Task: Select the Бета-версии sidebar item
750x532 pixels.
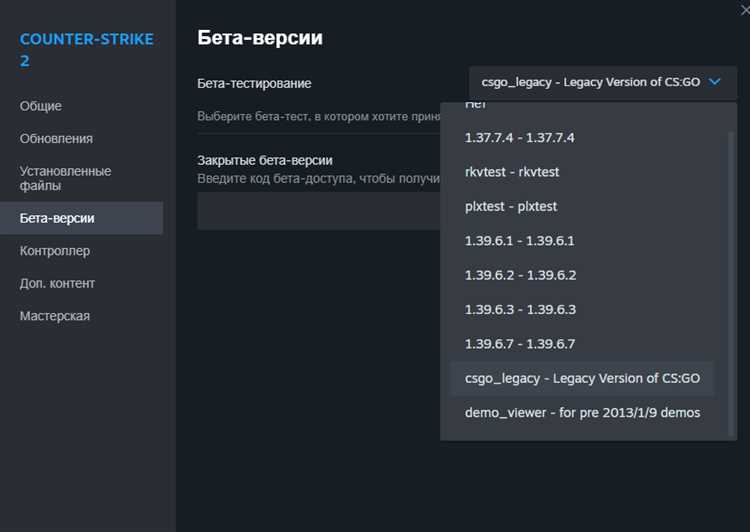Action: point(81,218)
